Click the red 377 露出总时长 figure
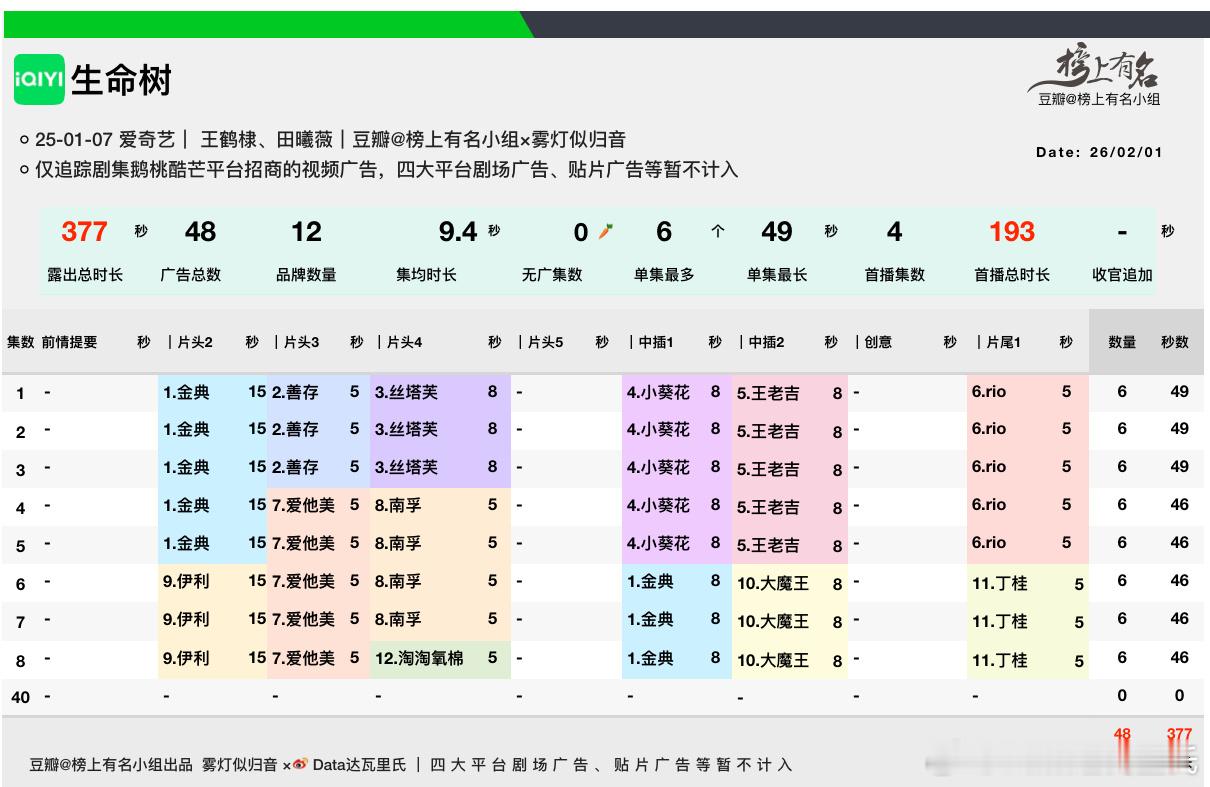Image resolution: width=1210 pixels, height=787 pixels. click(x=84, y=232)
